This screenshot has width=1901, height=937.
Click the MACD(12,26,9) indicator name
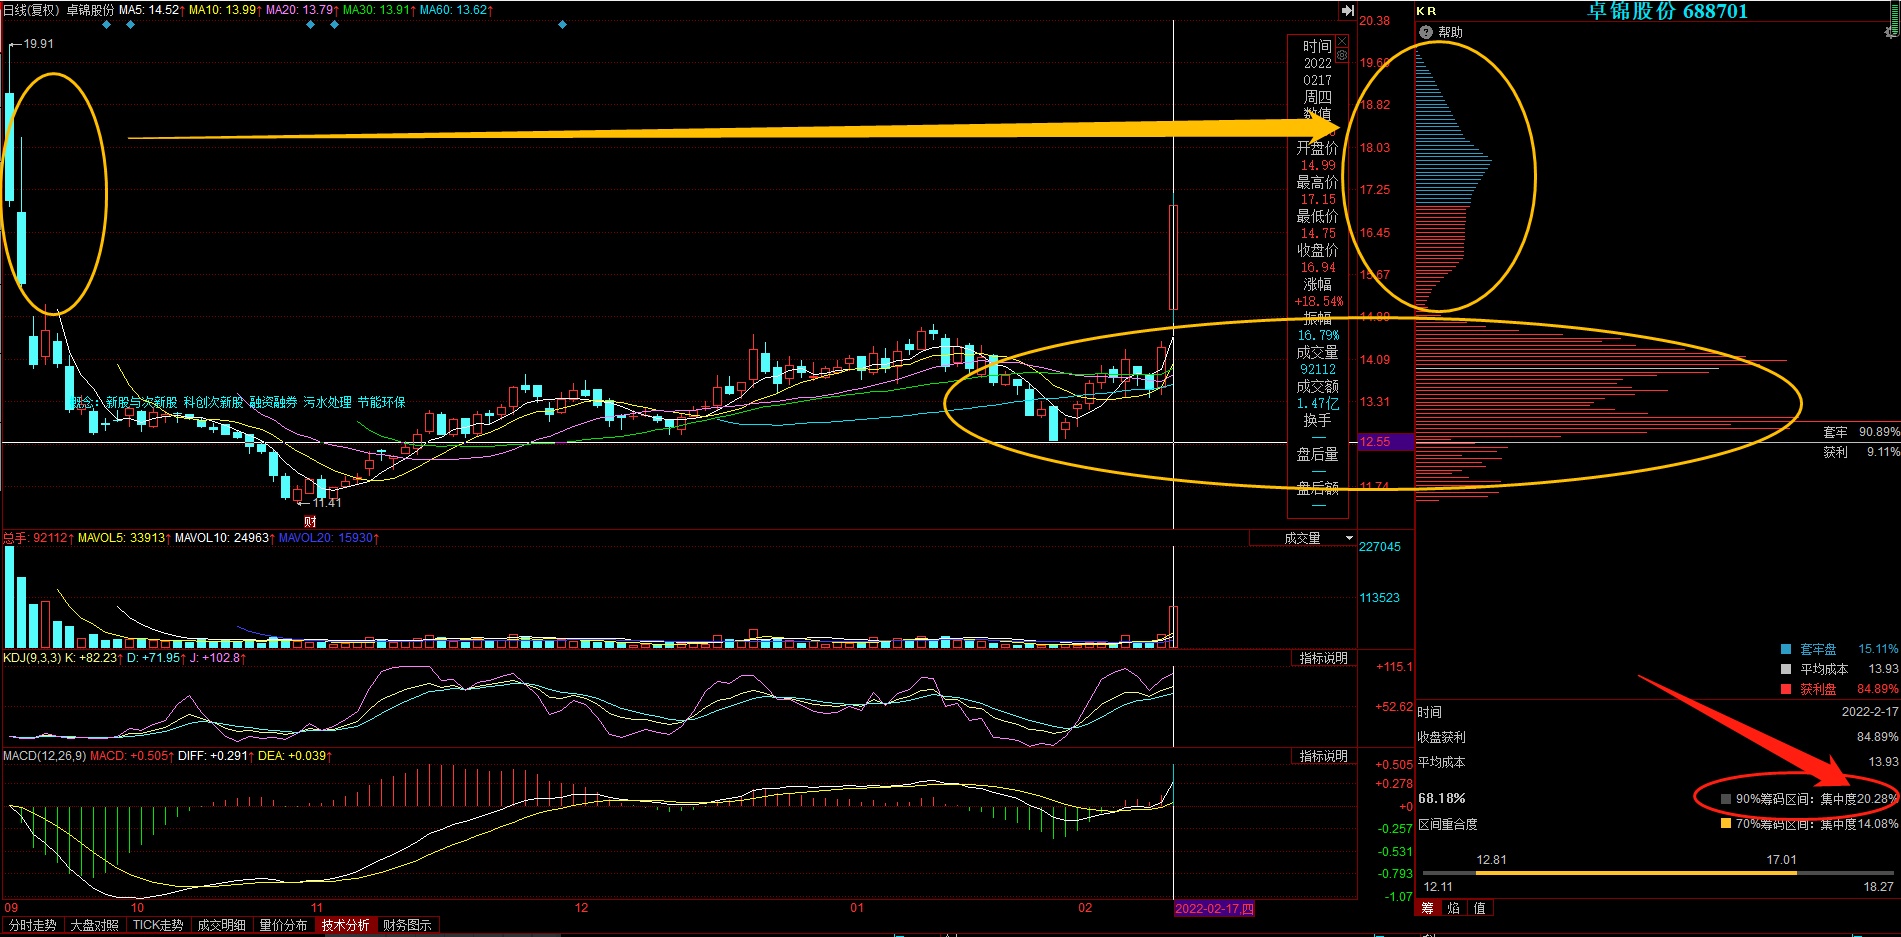click(45, 756)
